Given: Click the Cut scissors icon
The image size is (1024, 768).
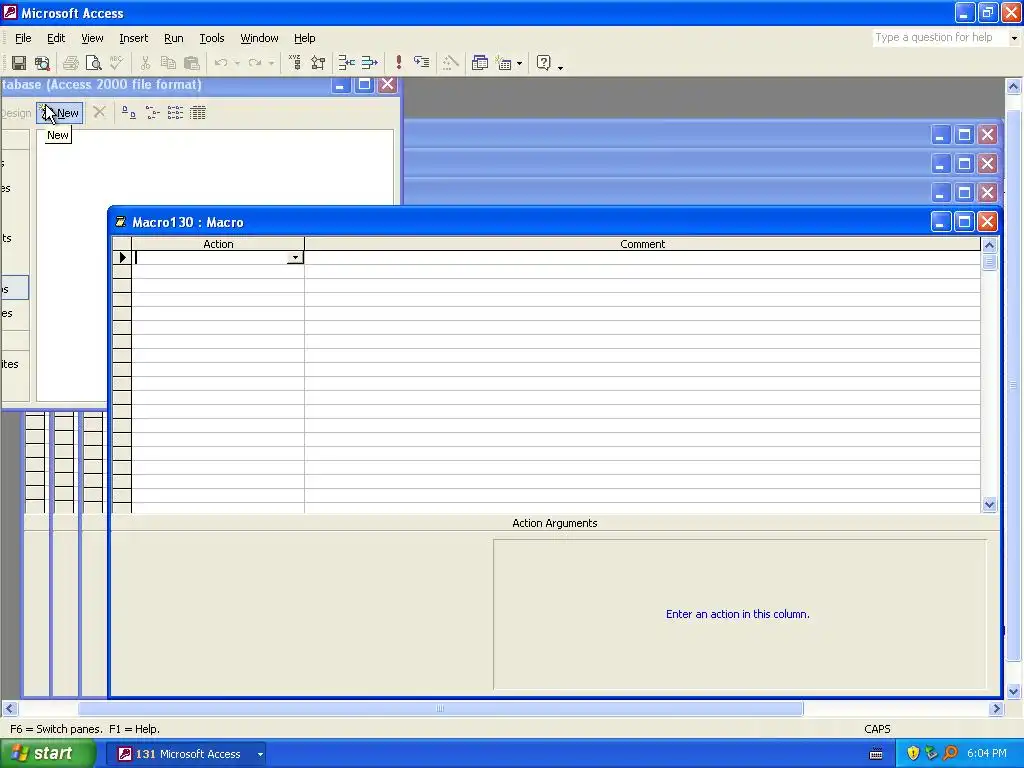Looking at the screenshot, I should [x=145, y=63].
